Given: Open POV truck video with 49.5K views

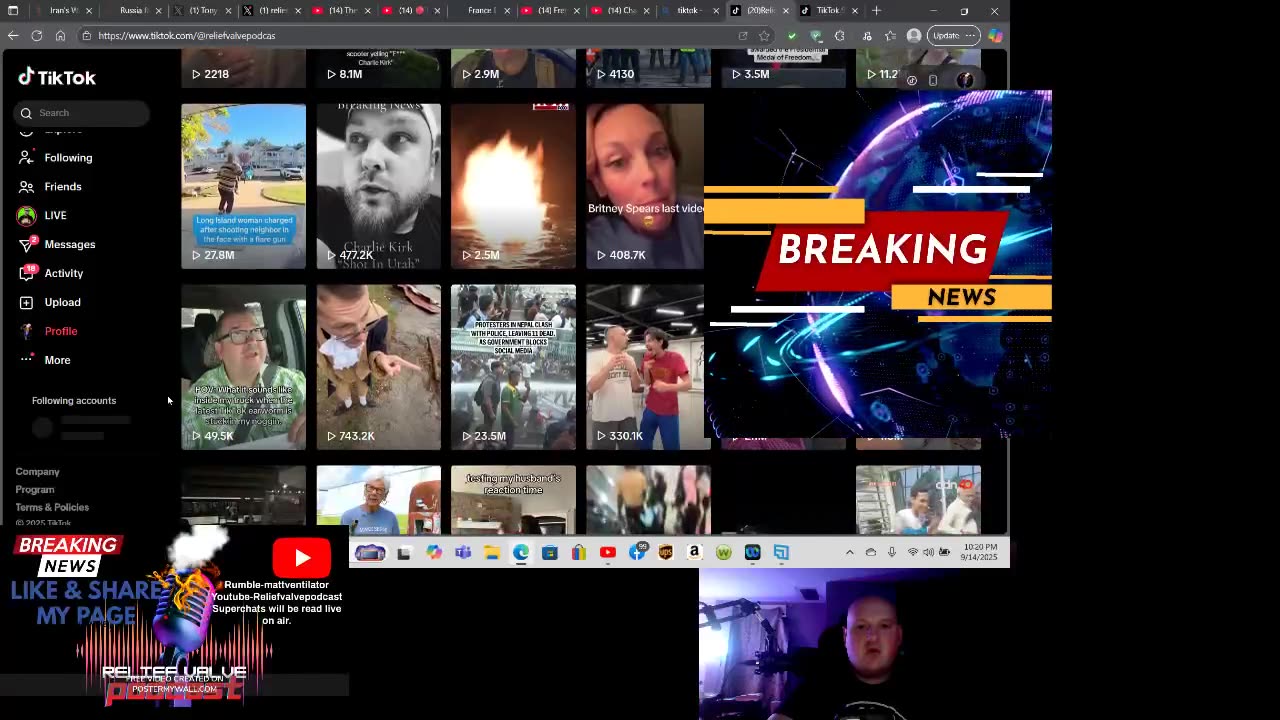Looking at the screenshot, I should [243, 367].
